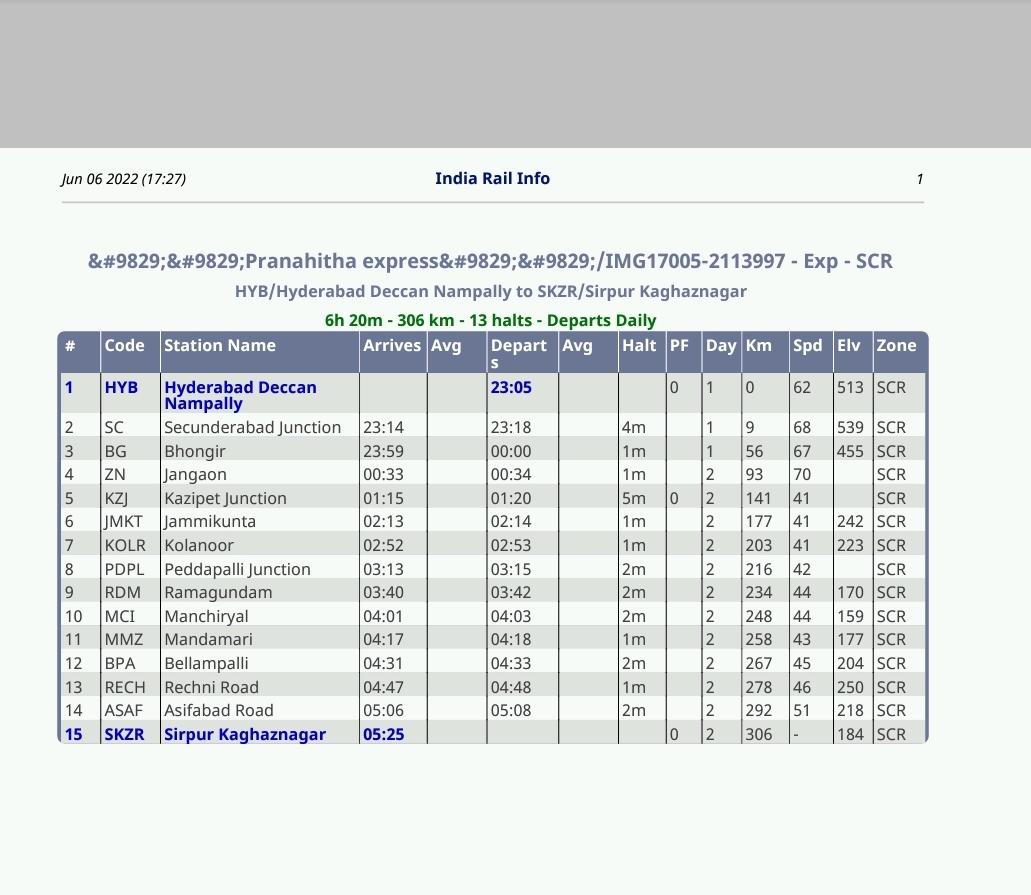
Task: Click Kazipet Junction station name
Action: pos(225,498)
